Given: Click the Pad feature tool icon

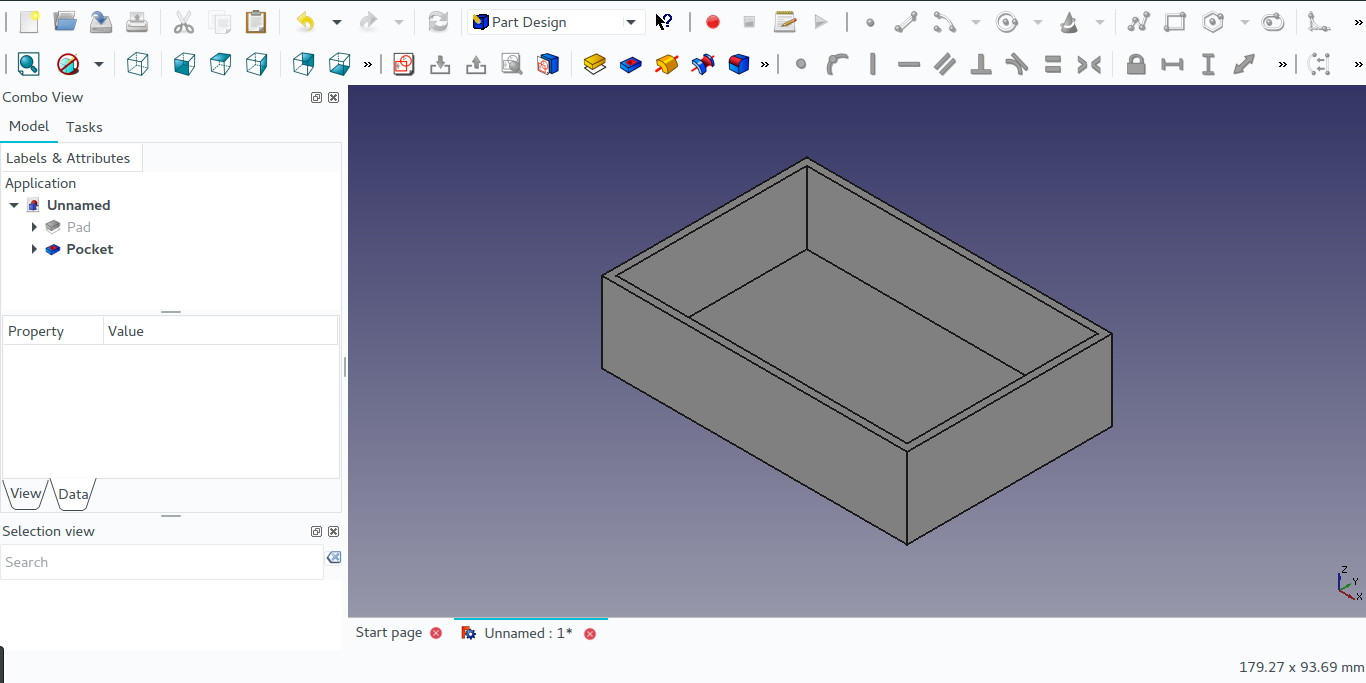Looking at the screenshot, I should [x=595, y=65].
